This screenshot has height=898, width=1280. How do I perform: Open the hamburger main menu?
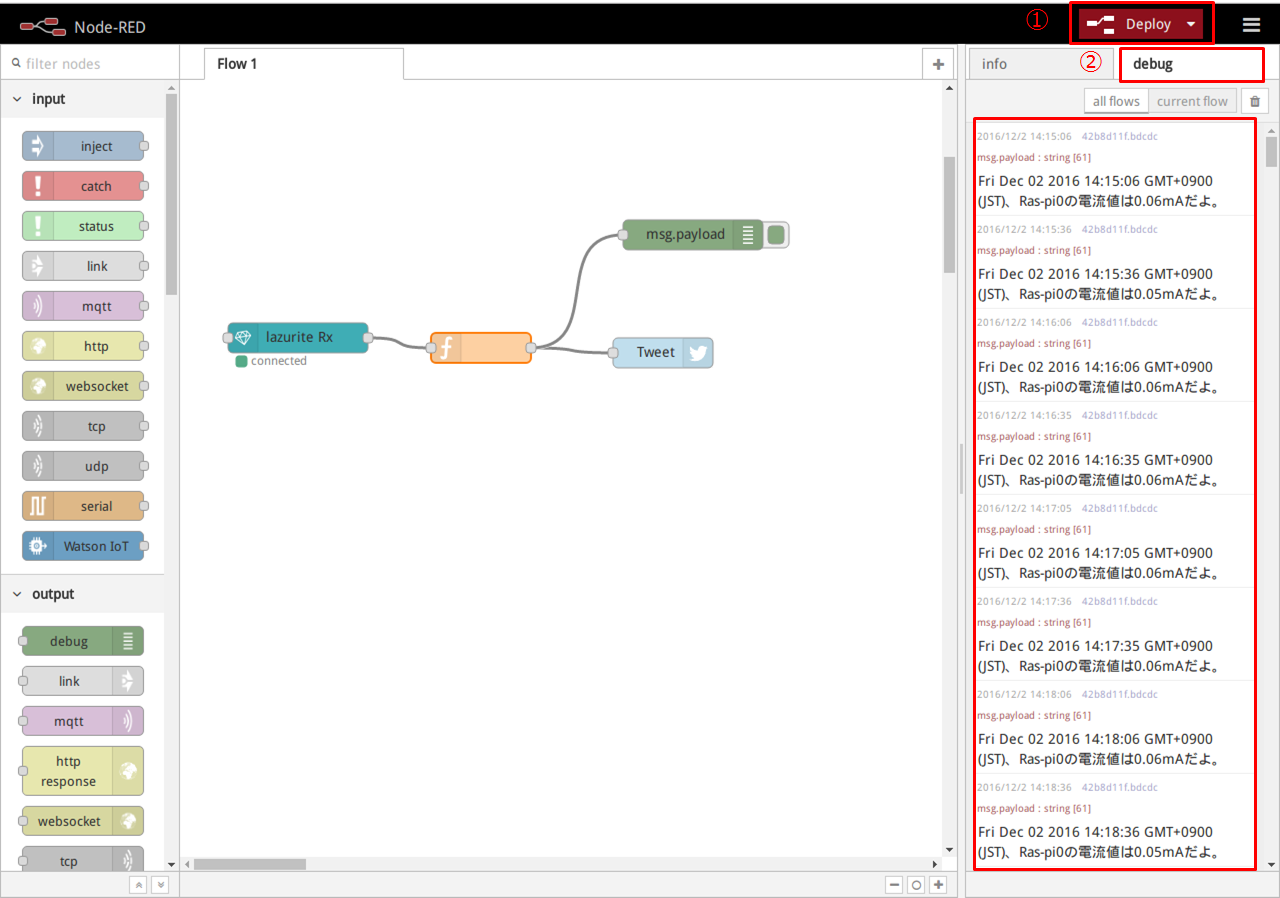pyautogui.click(x=1252, y=25)
